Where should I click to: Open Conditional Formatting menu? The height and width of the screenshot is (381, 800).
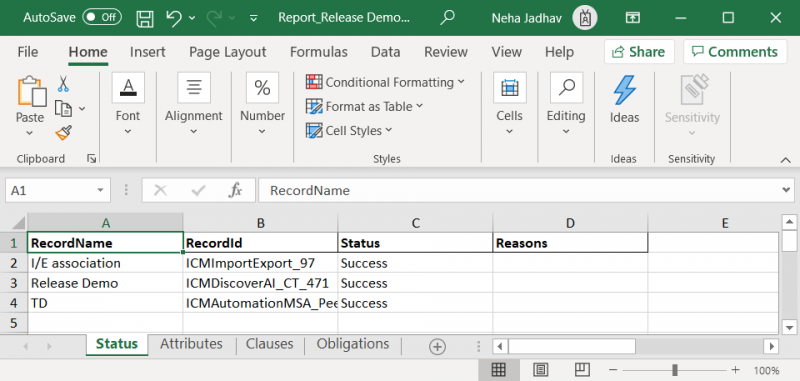tap(385, 82)
